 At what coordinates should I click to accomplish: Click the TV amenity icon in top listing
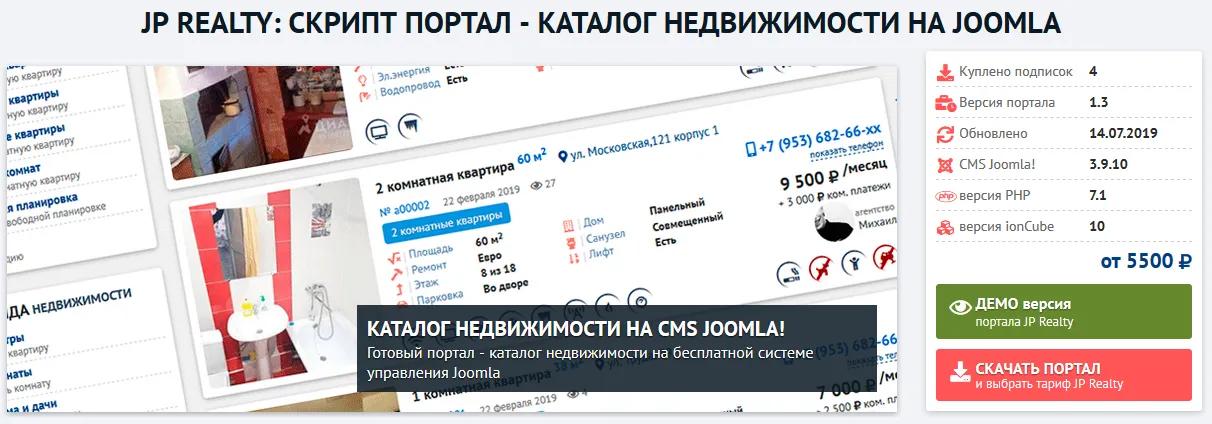coord(377,129)
